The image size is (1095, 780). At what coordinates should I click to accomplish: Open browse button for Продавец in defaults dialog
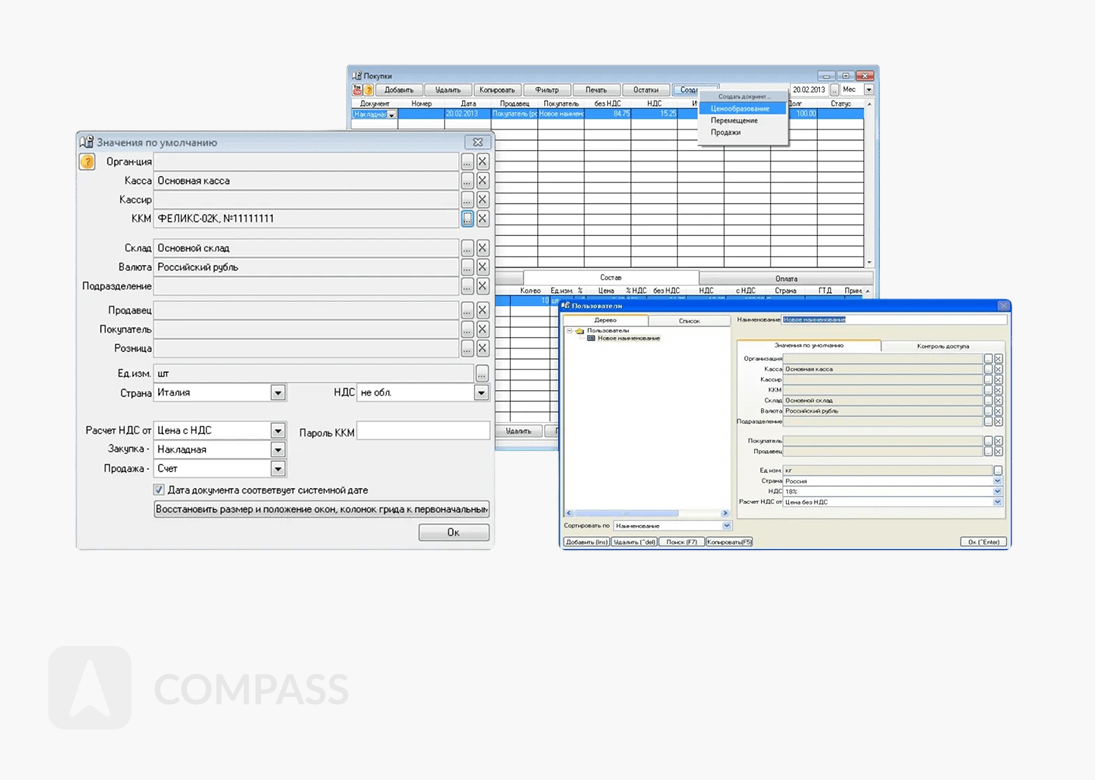point(467,311)
